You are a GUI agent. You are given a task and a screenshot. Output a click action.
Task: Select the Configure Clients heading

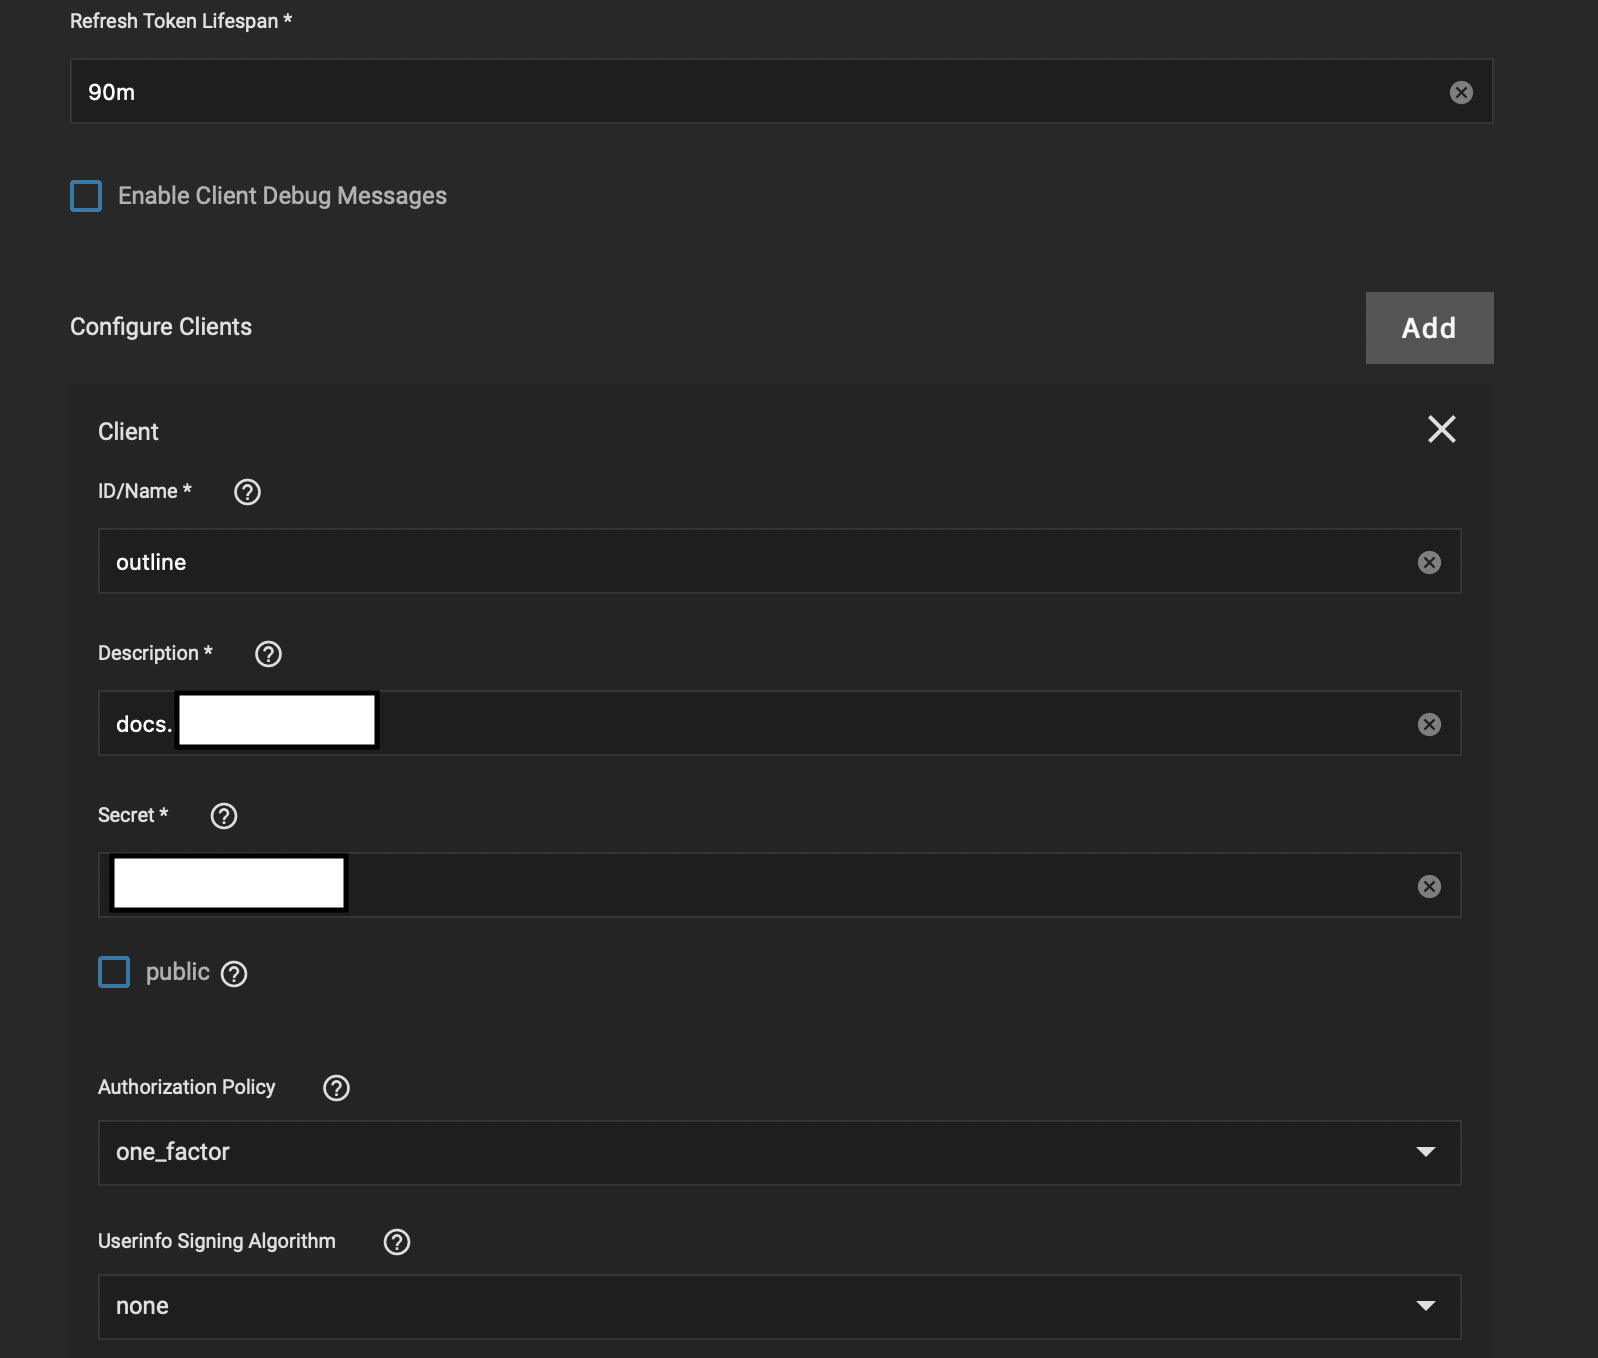[161, 327]
